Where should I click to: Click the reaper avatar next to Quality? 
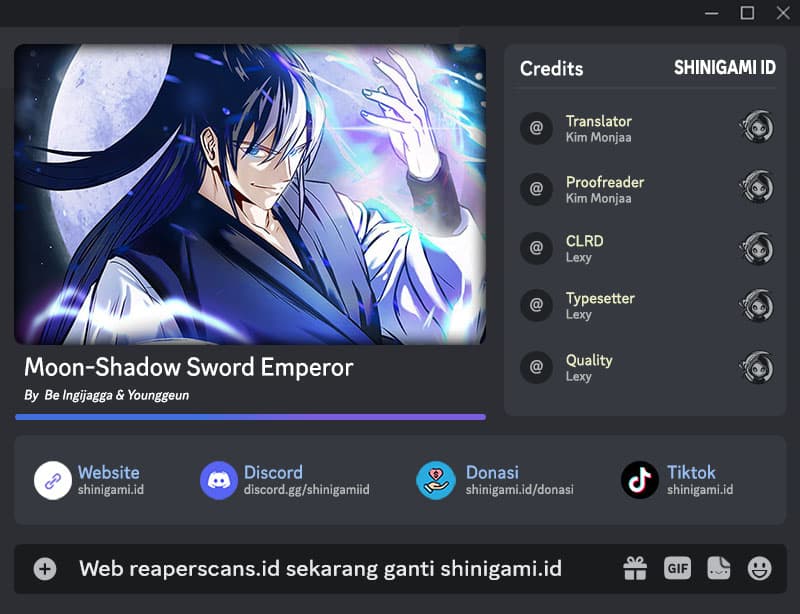coord(757,367)
